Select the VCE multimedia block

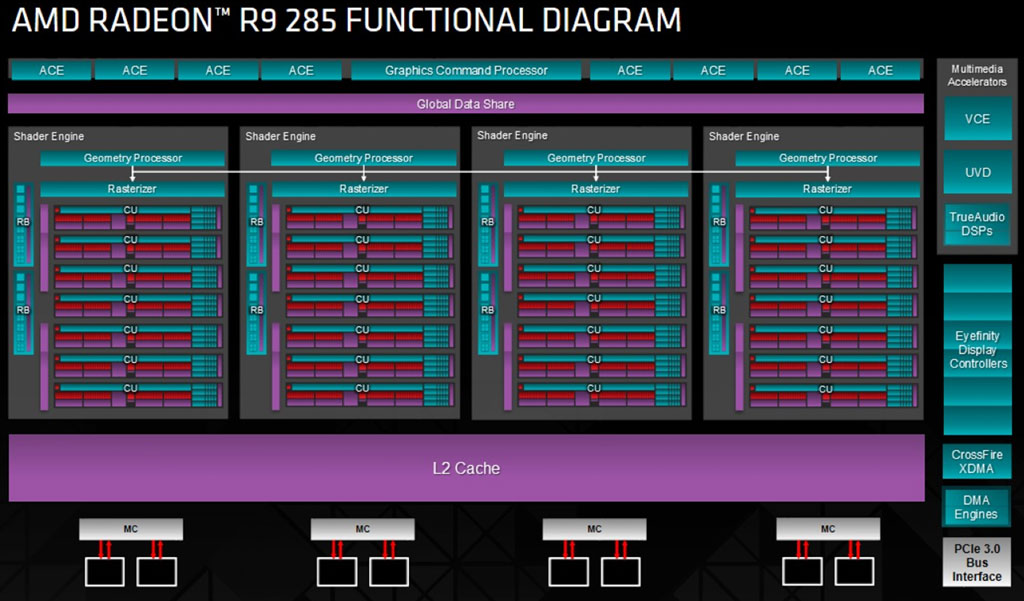[977, 119]
